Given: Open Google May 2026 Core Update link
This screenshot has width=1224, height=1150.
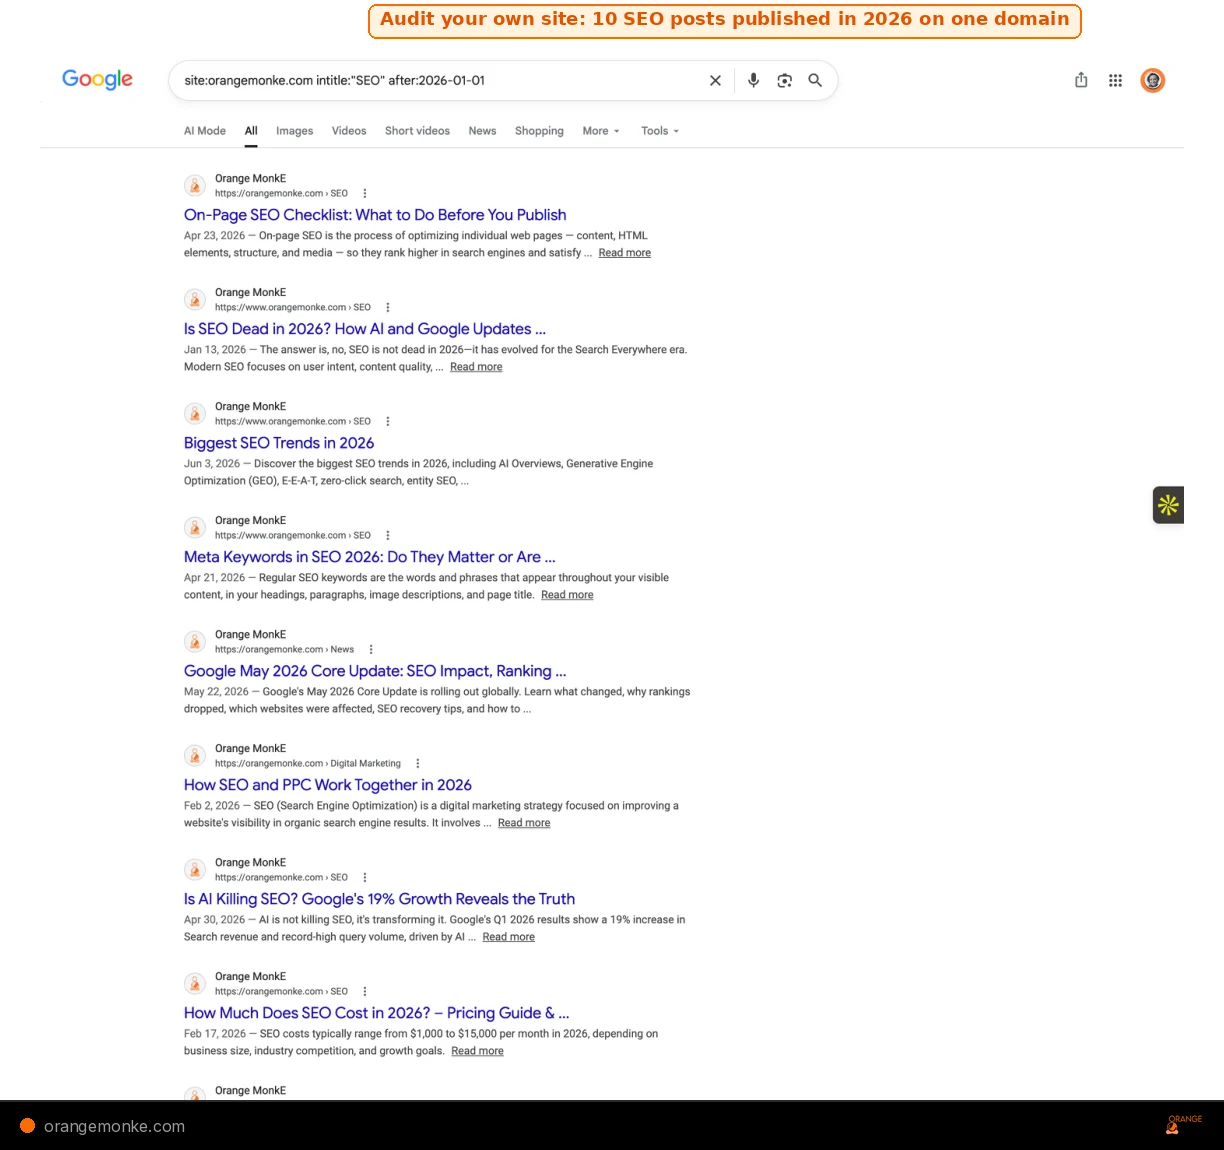Looking at the screenshot, I should [x=375, y=671].
